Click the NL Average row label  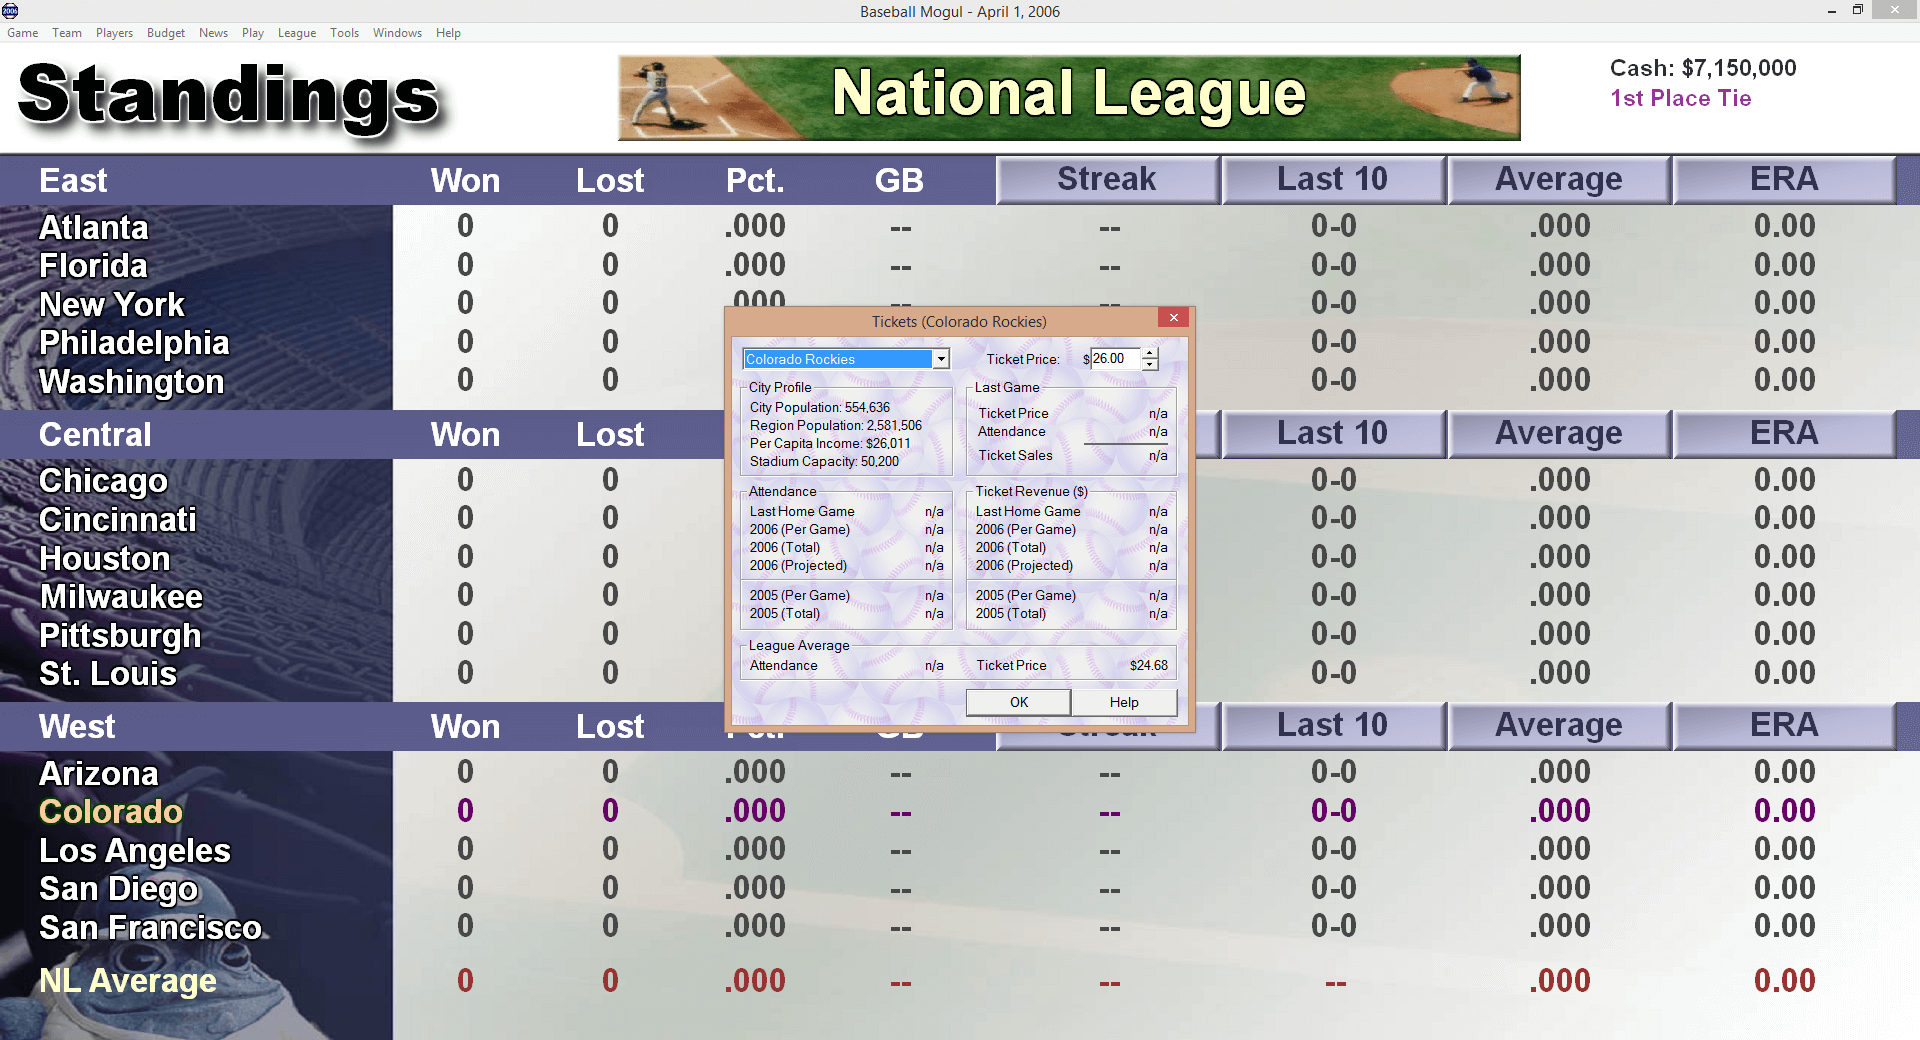[x=128, y=981]
